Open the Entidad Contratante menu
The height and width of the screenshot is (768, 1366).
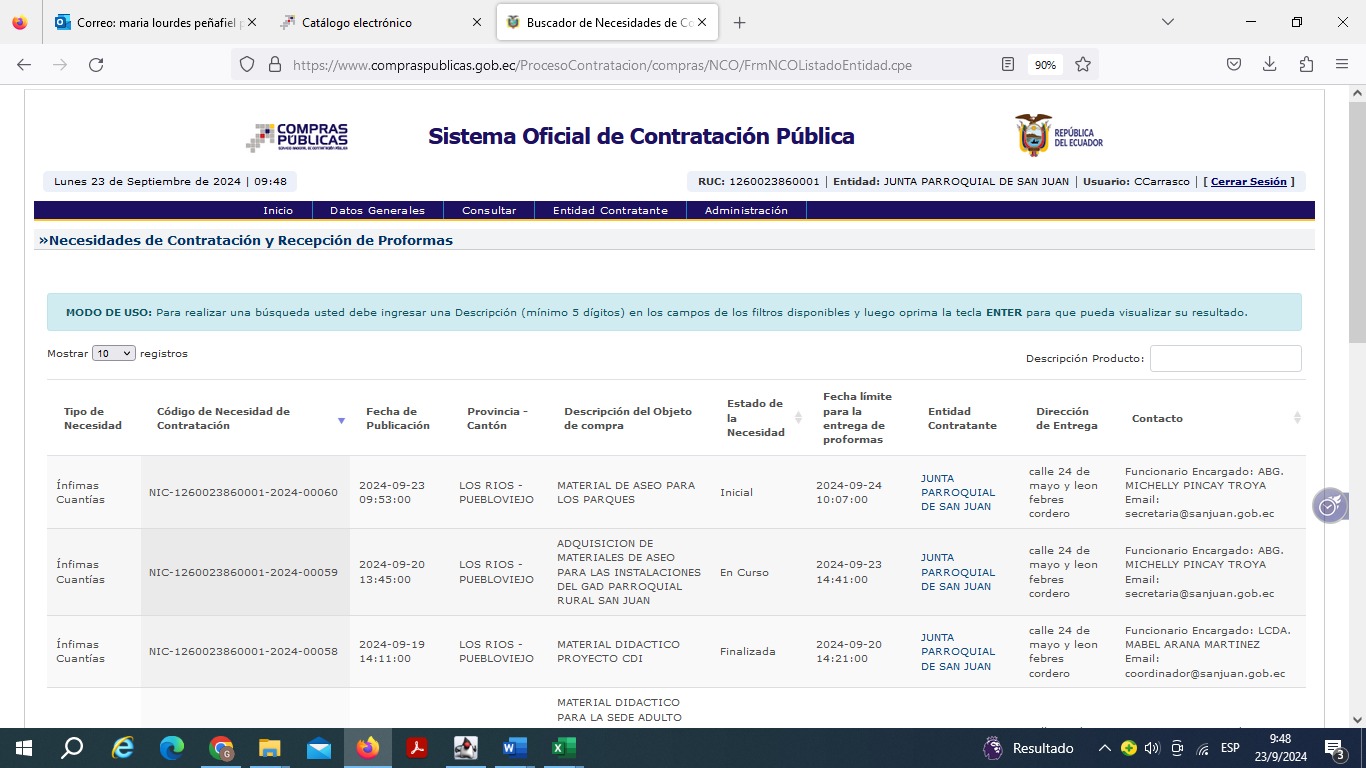610,210
